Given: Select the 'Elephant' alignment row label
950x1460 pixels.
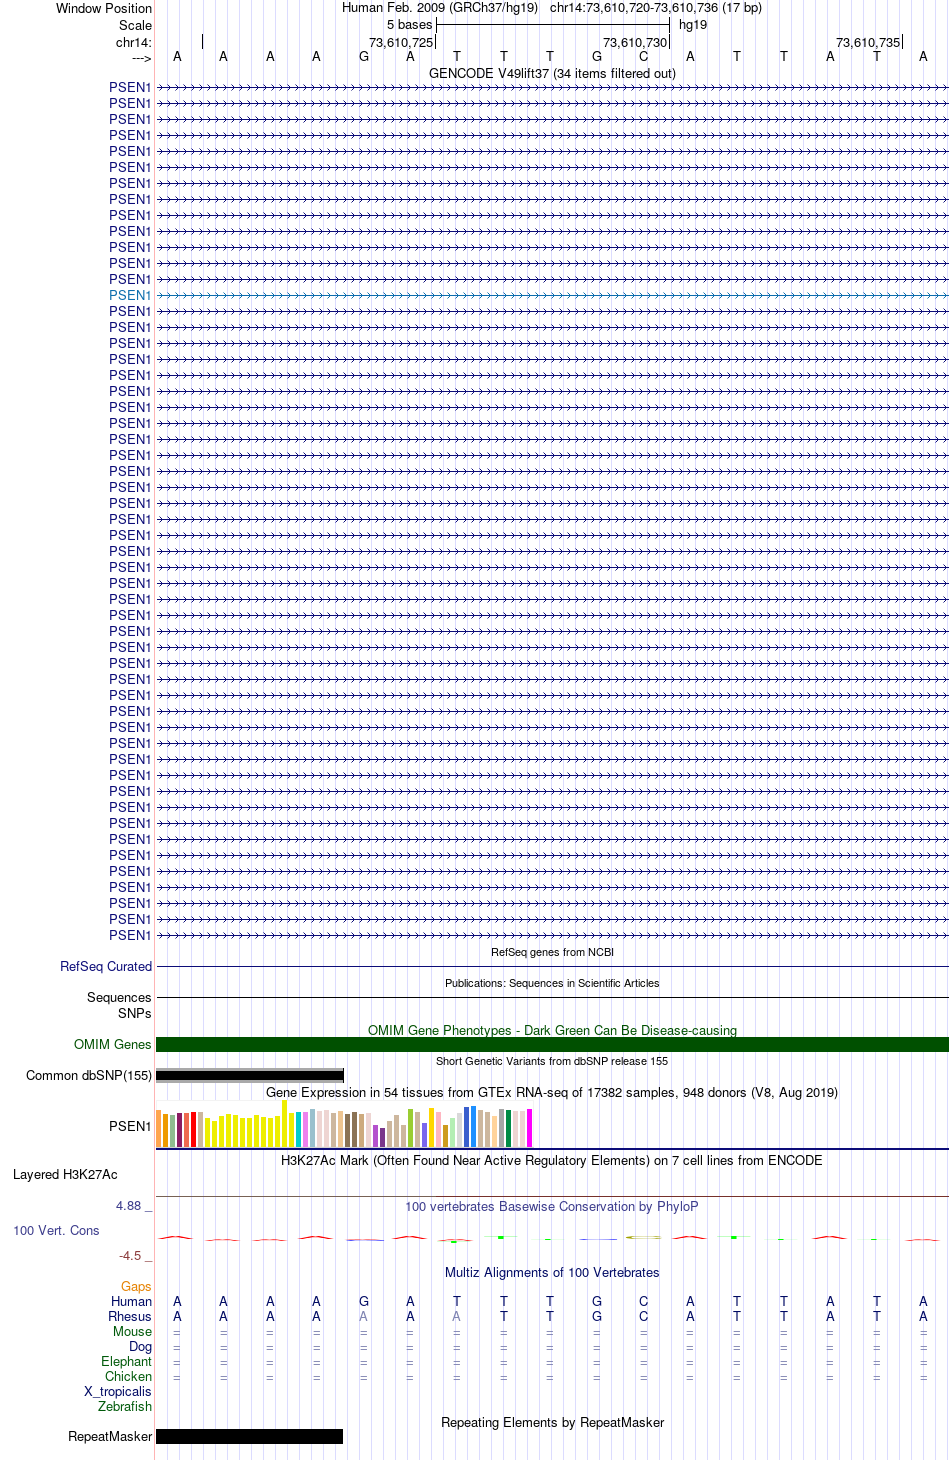Looking at the screenshot, I should pyautogui.click(x=126, y=1361).
